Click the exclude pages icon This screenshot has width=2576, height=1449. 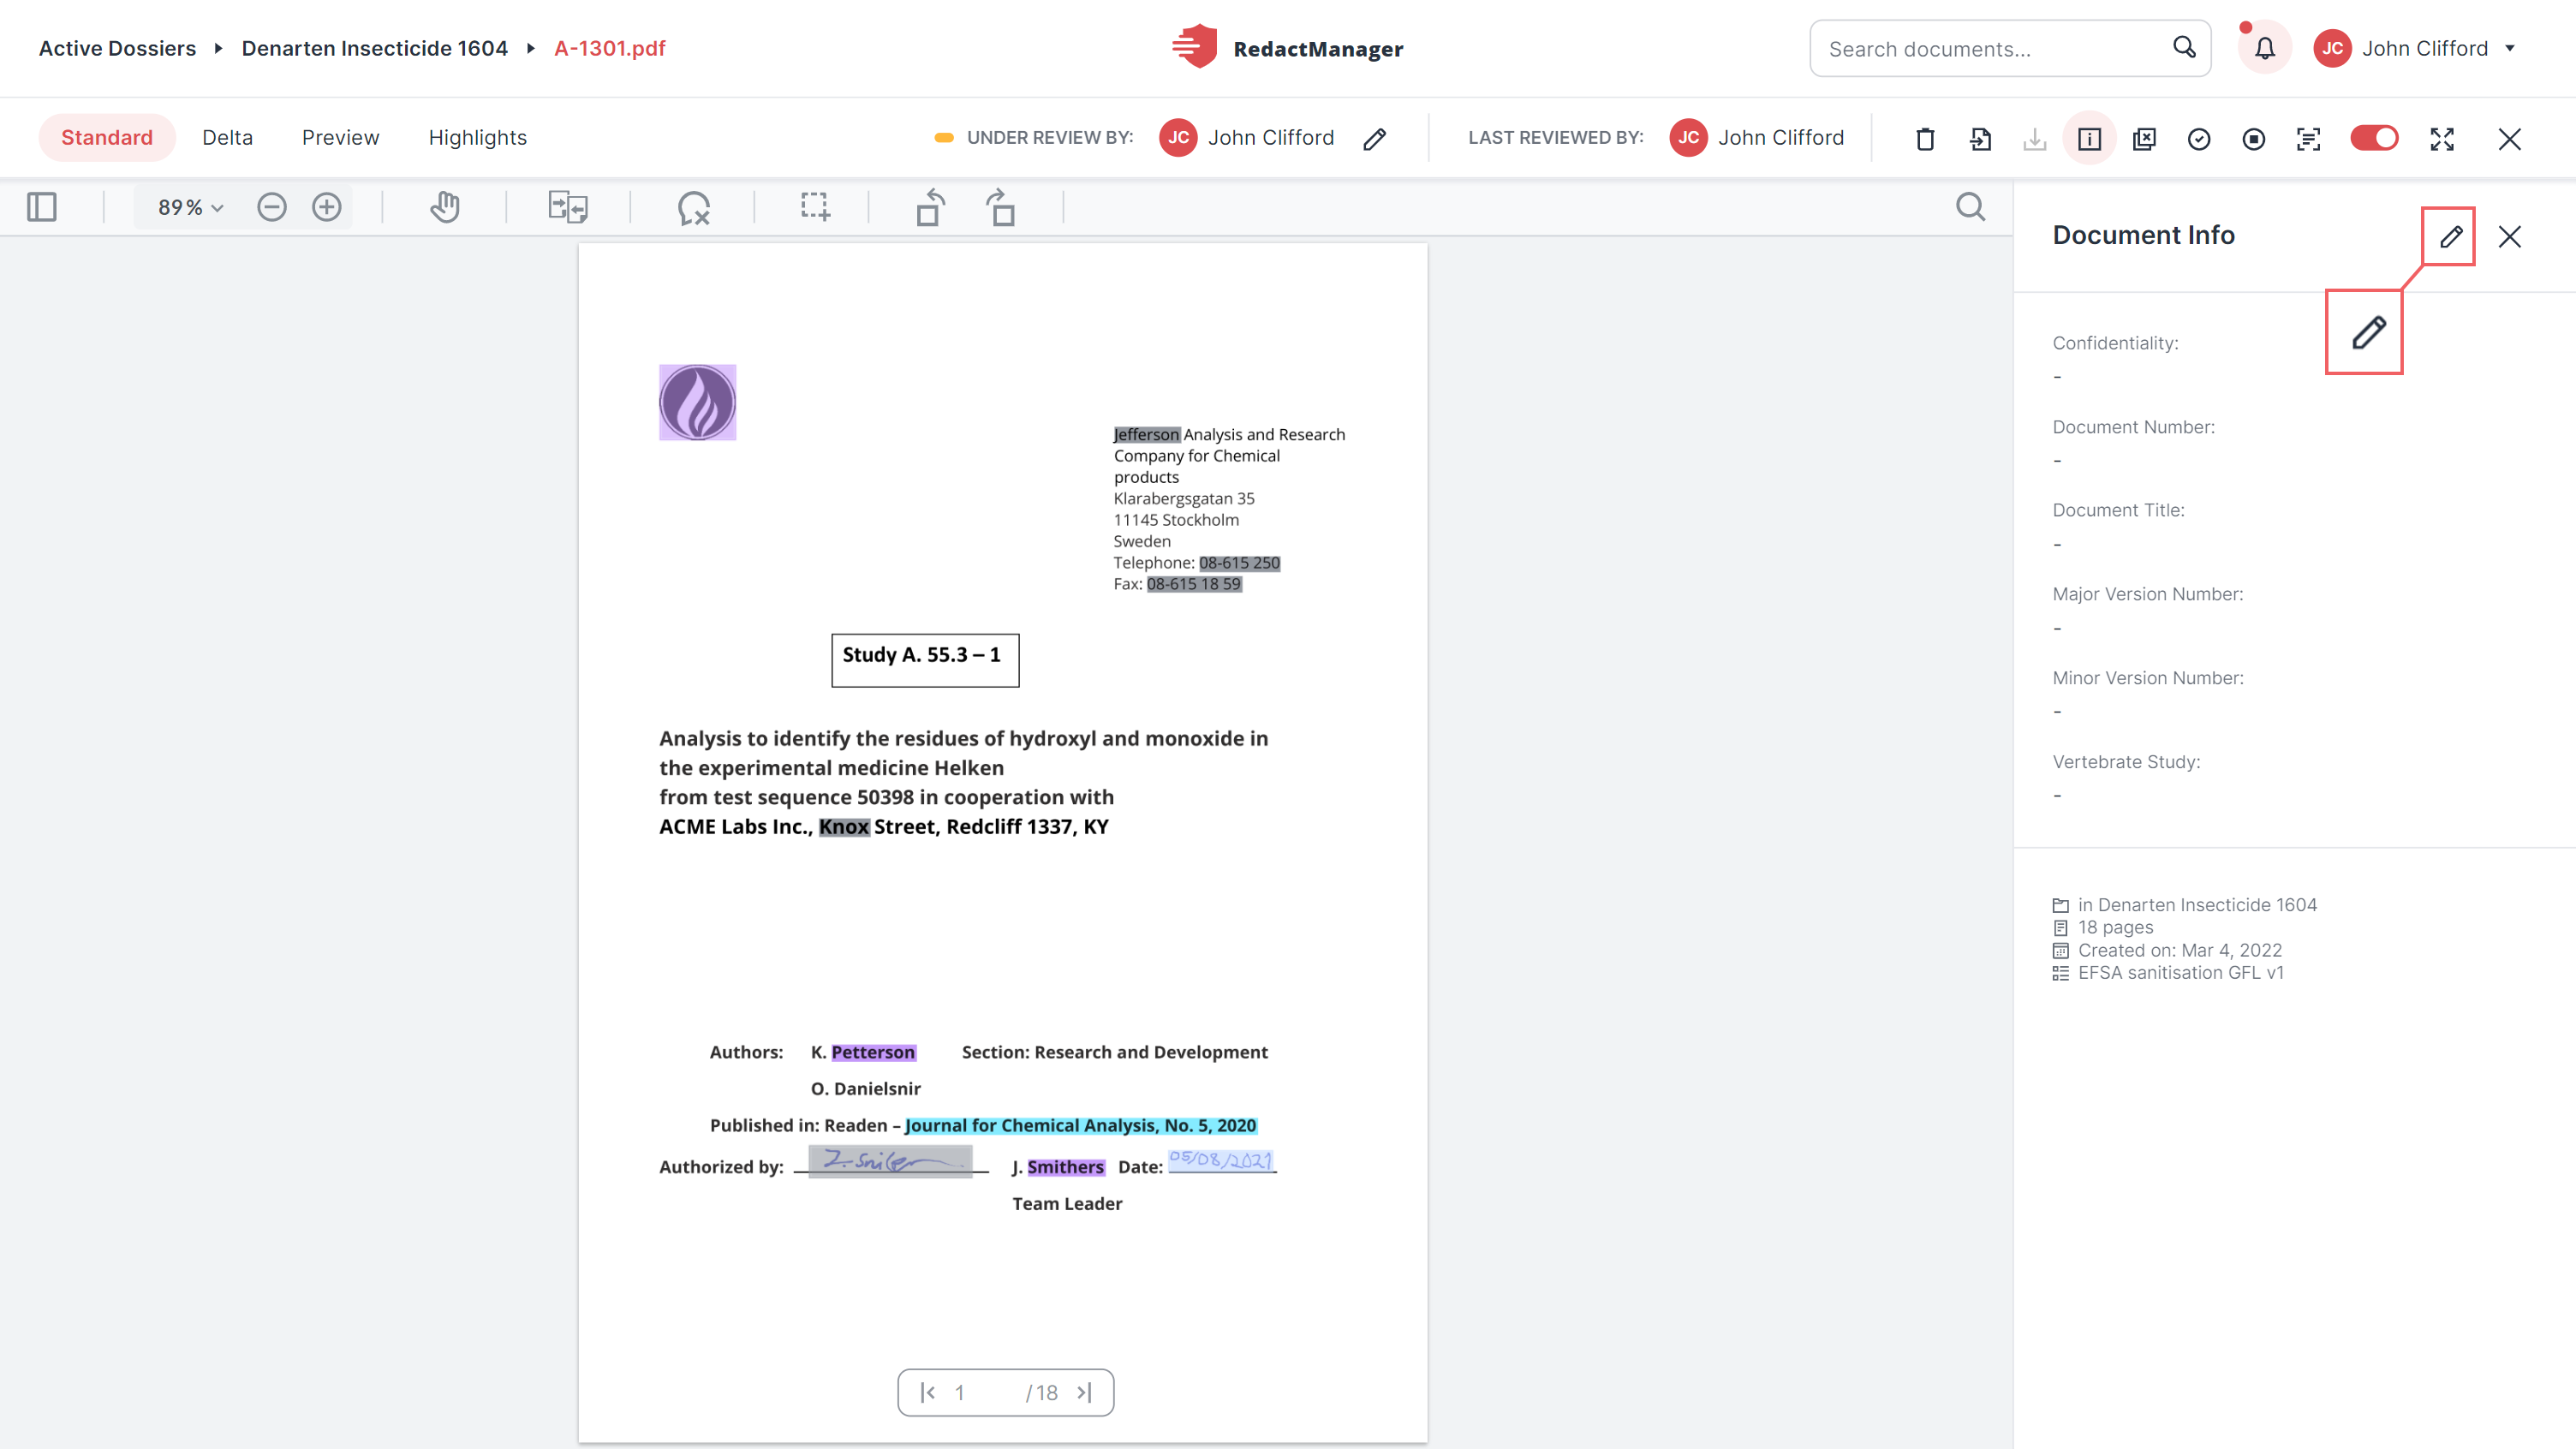pyautogui.click(x=2144, y=139)
